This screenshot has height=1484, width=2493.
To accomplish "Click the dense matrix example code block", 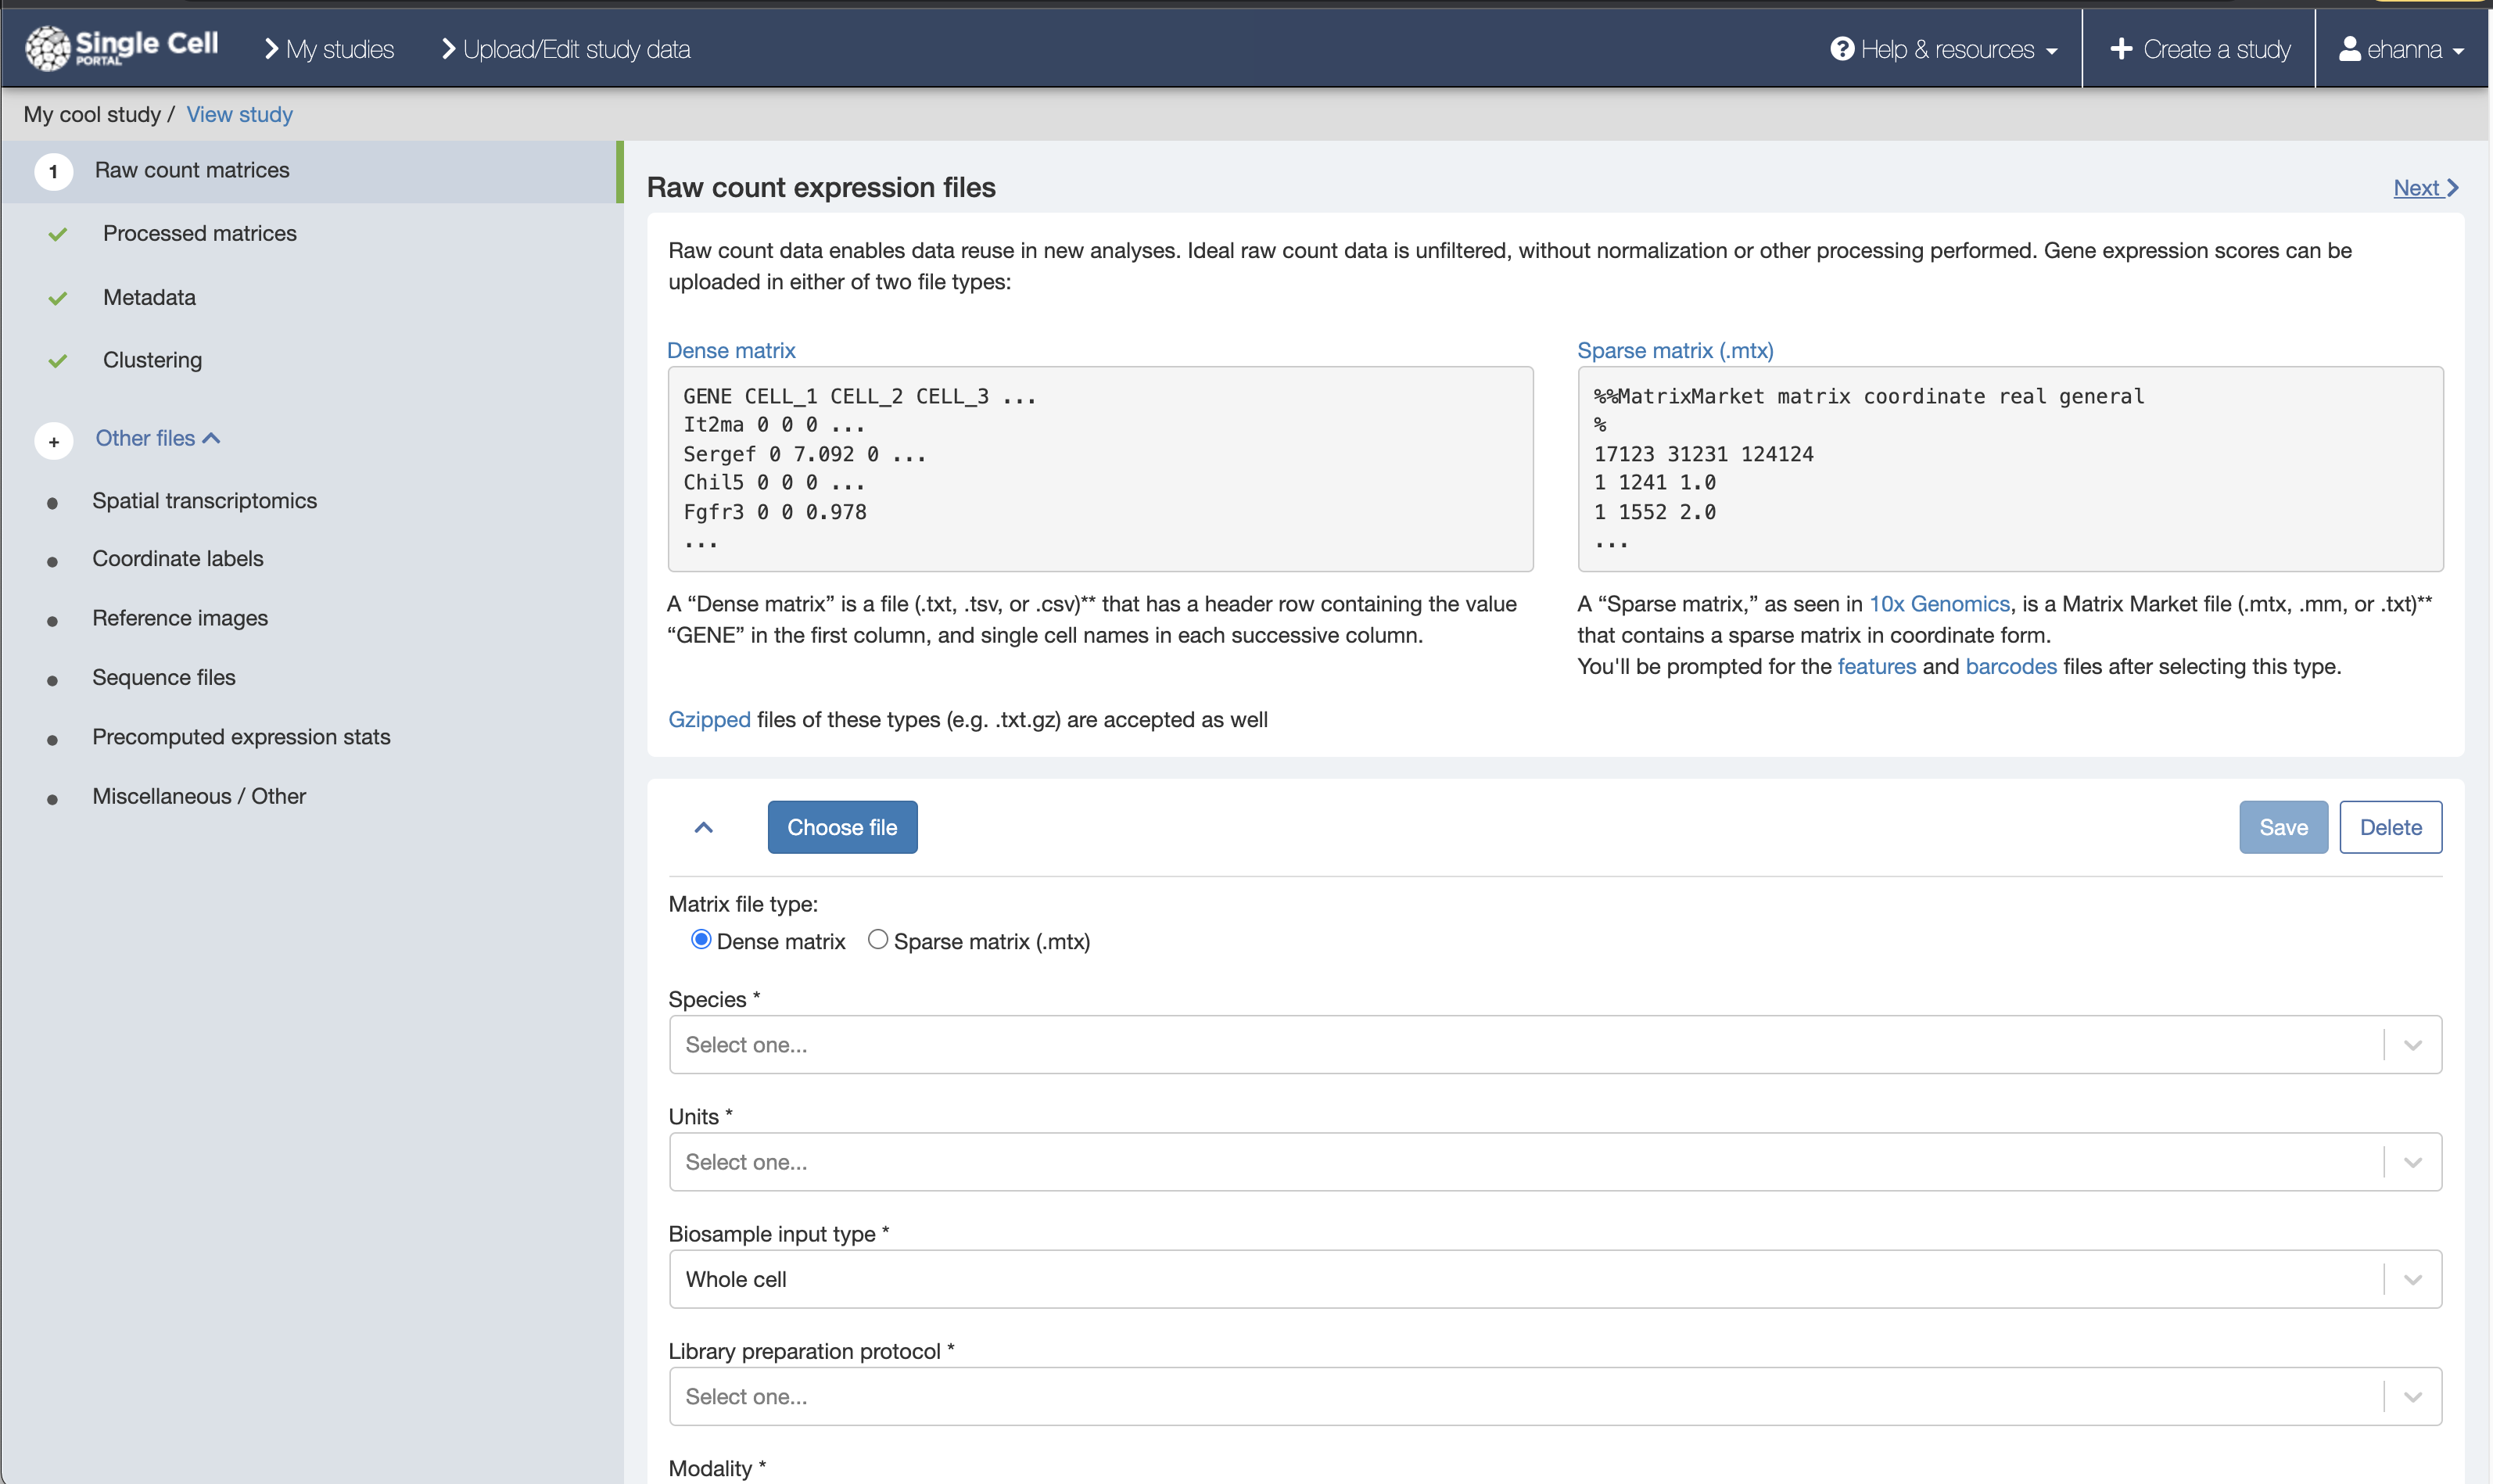I will click(x=1100, y=469).
